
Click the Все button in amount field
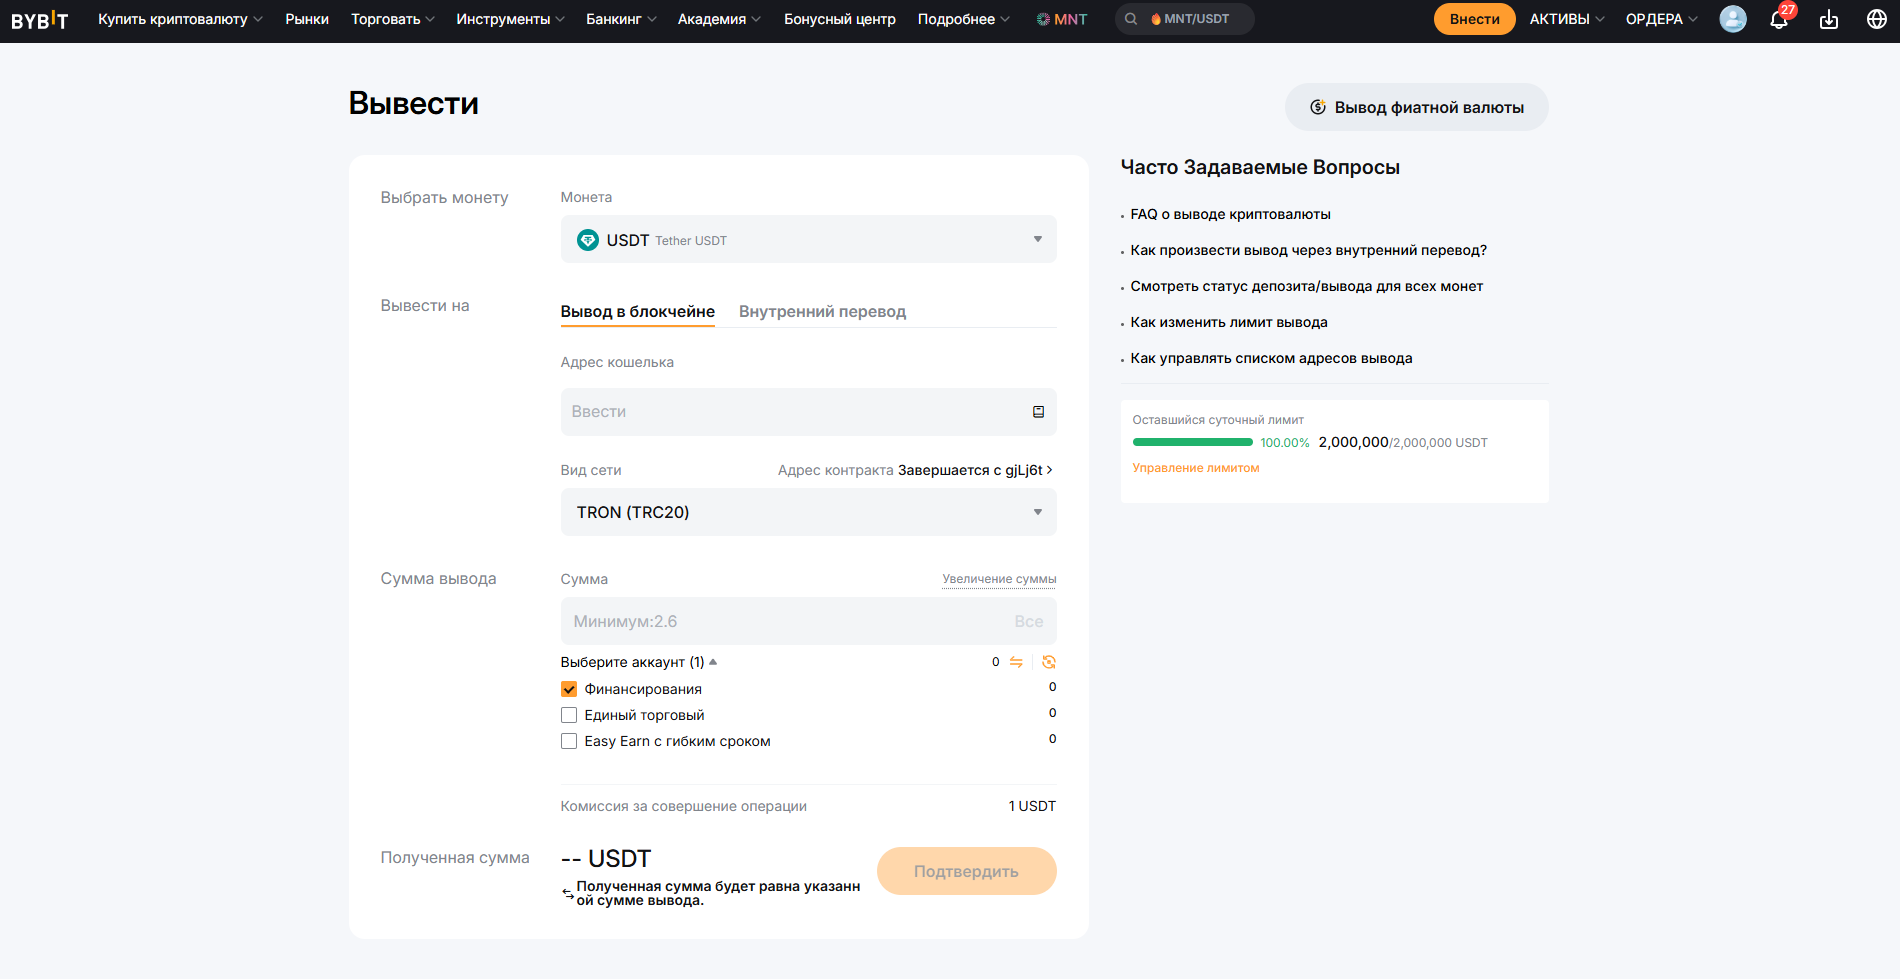click(1029, 621)
